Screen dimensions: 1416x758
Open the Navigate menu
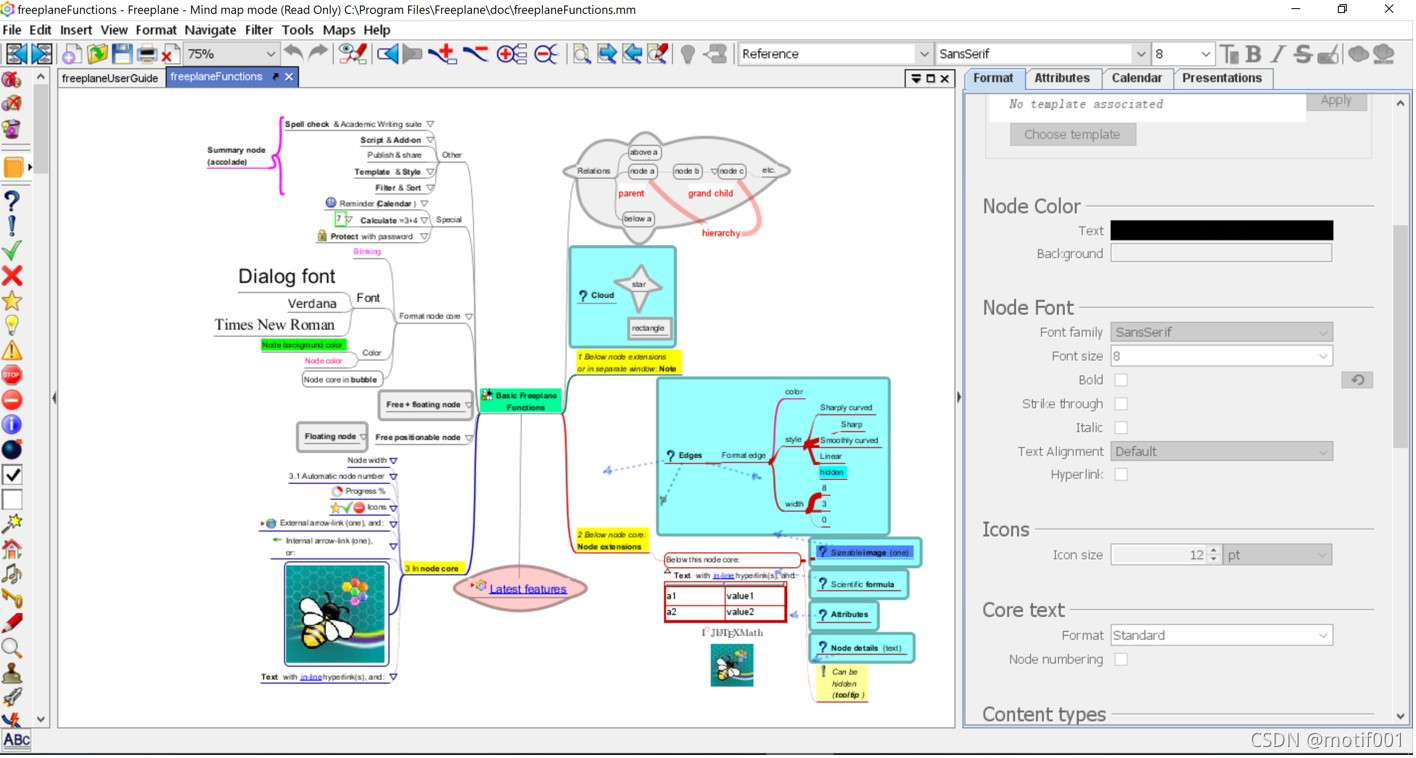[x=210, y=30]
